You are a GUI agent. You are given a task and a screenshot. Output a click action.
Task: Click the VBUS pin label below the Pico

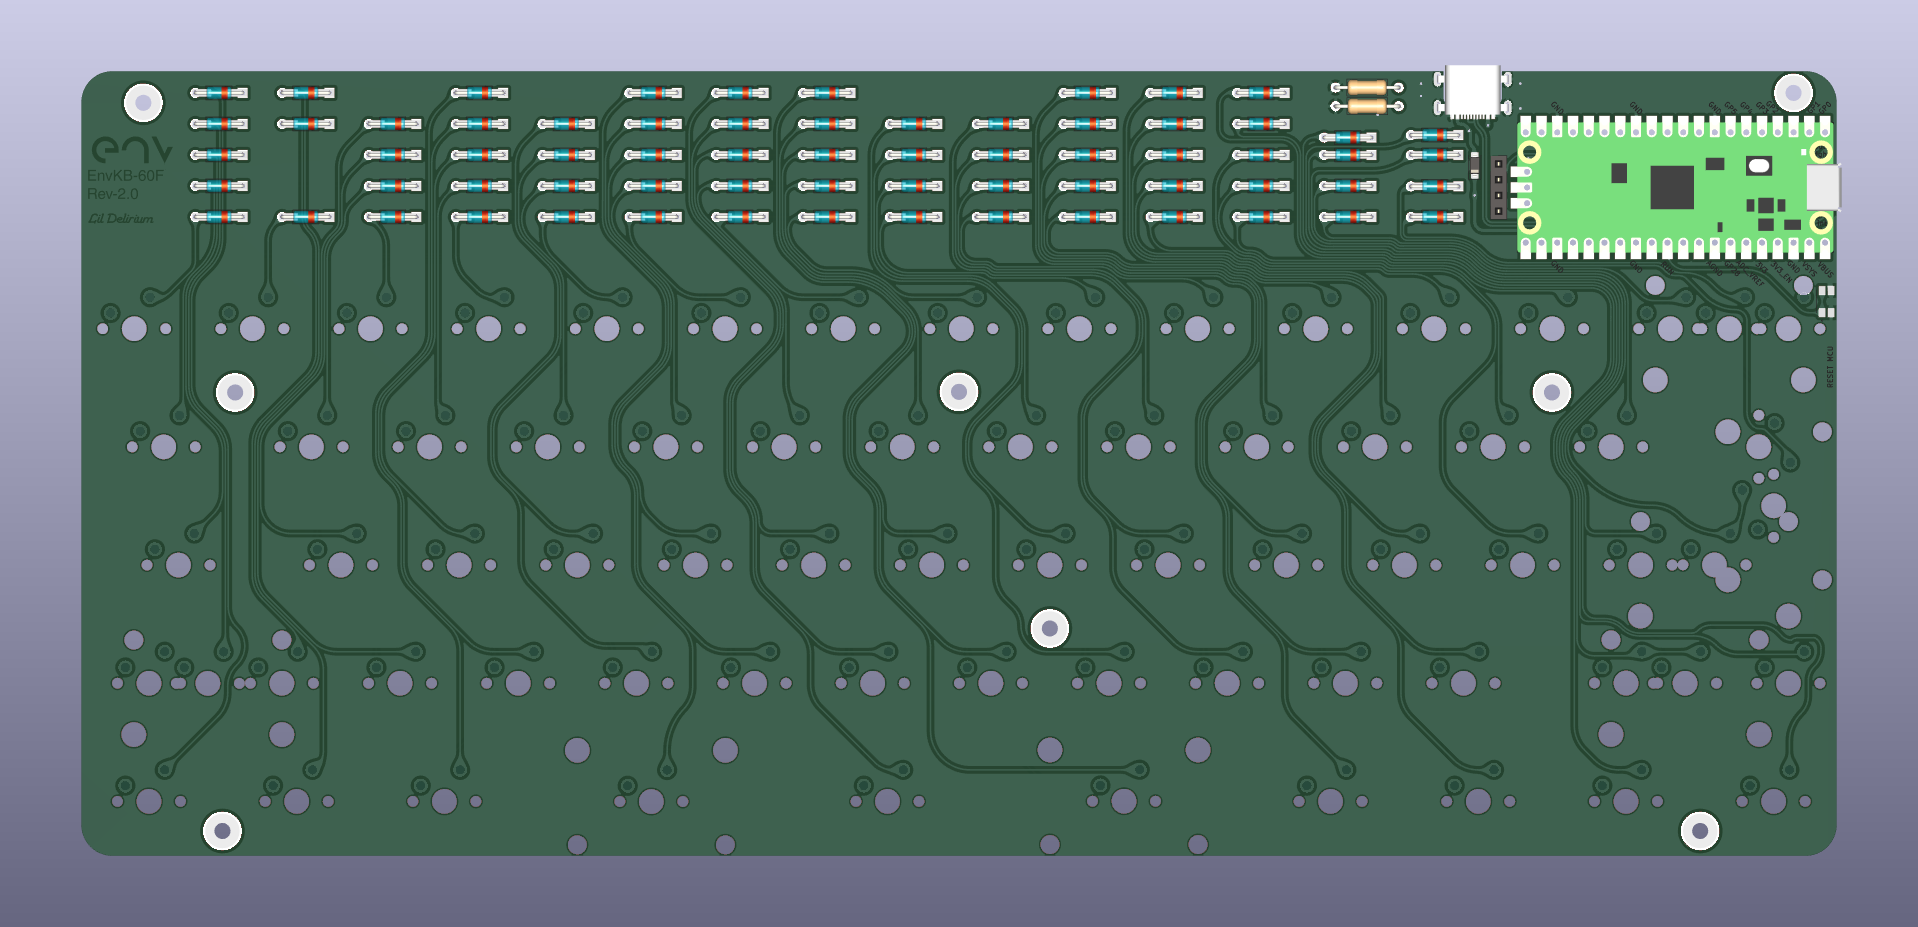pos(1826,270)
